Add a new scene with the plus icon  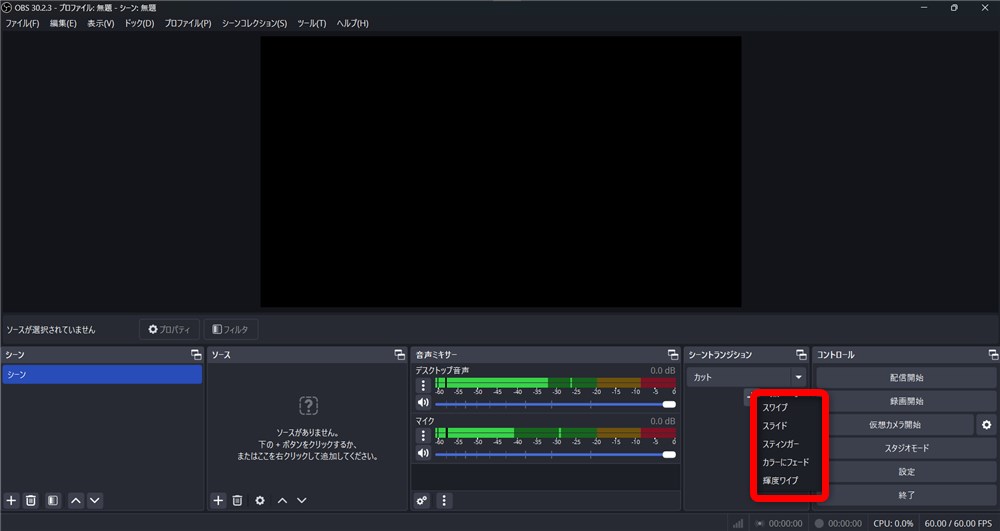pyautogui.click(x=11, y=500)
